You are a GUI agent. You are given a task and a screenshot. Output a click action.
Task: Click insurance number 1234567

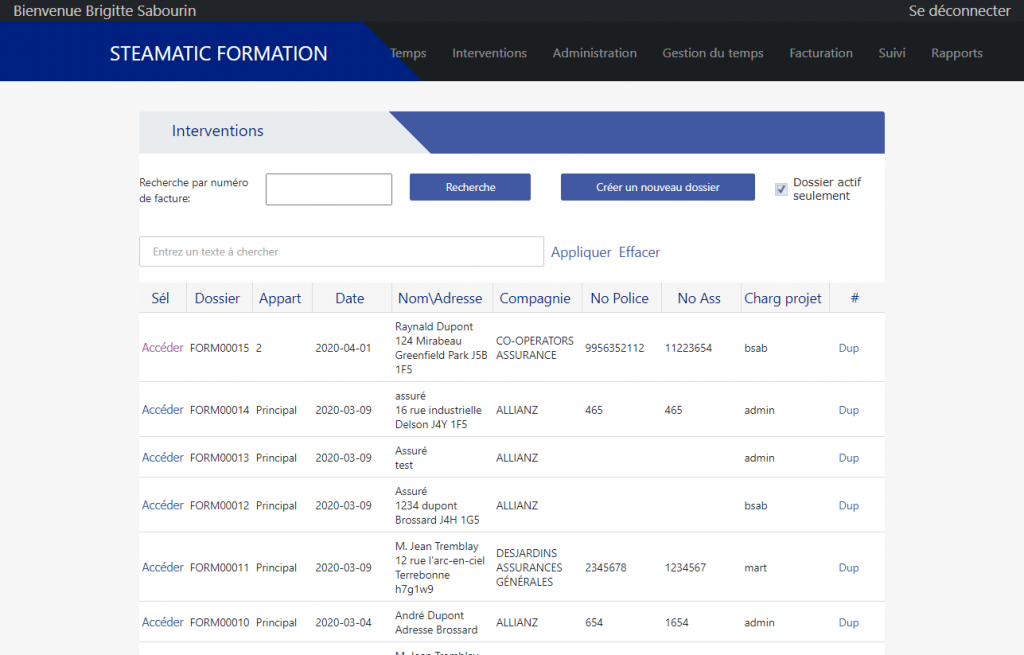(685, 567)
